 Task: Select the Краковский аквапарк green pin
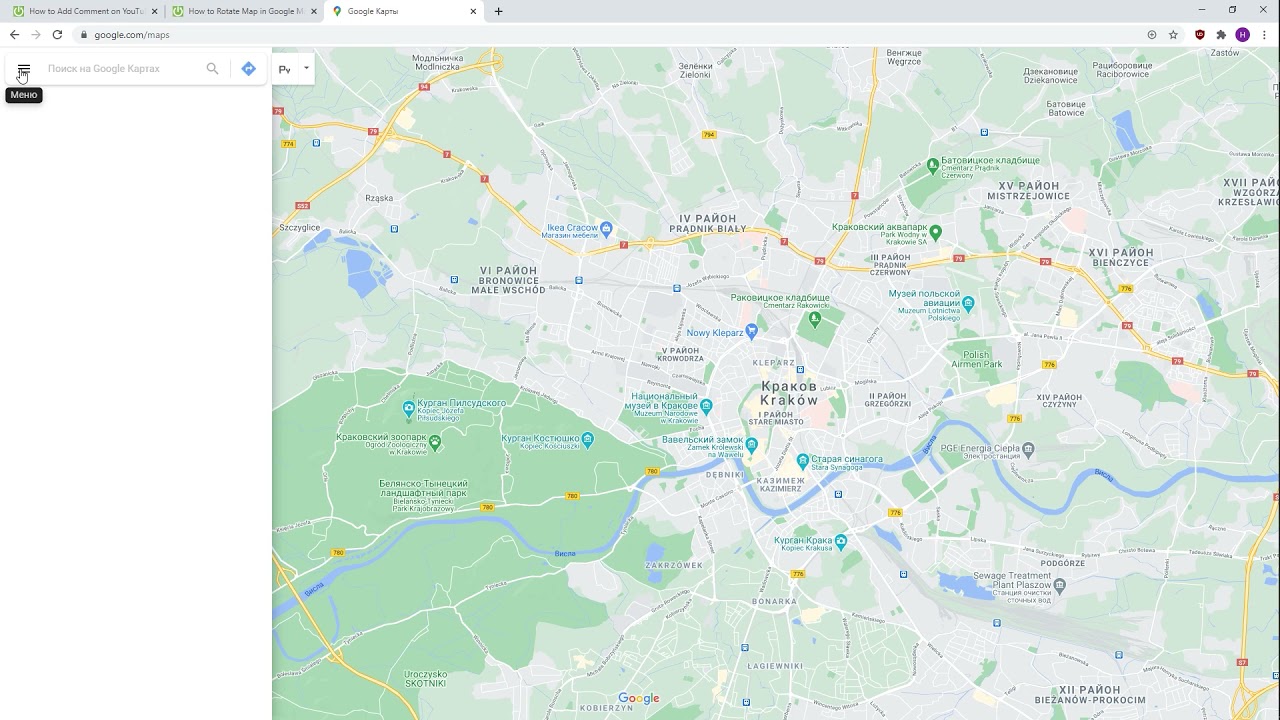935,231
